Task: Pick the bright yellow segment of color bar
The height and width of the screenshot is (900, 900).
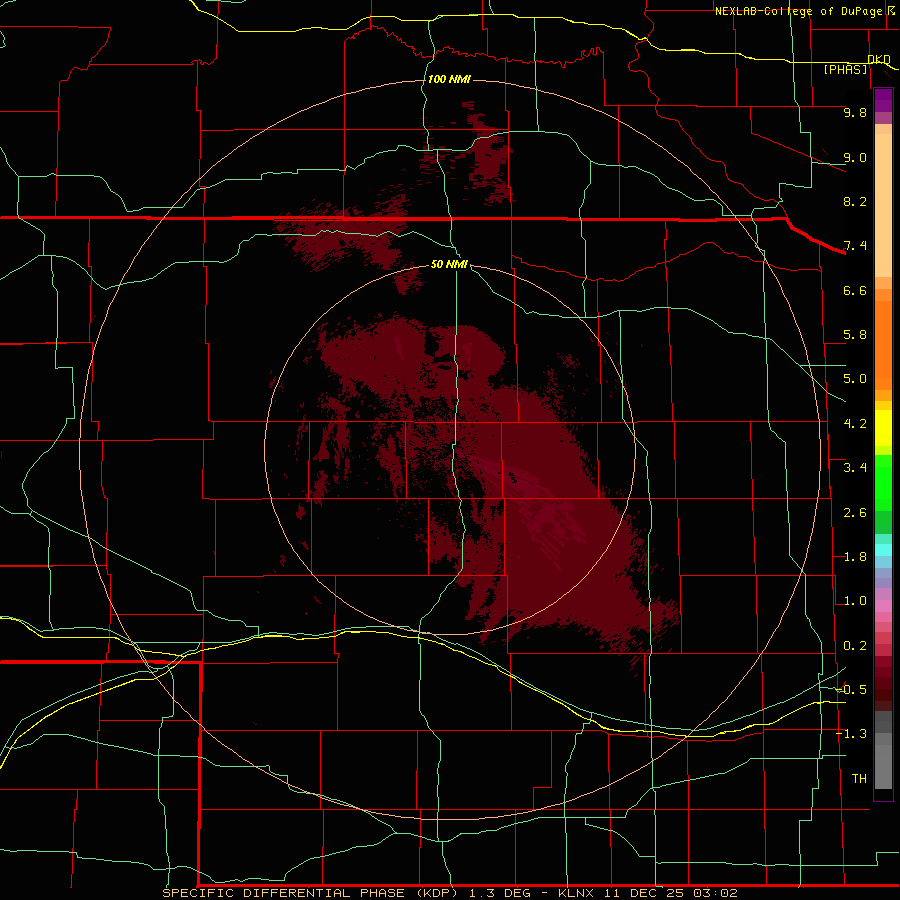Action: [883, 428]
